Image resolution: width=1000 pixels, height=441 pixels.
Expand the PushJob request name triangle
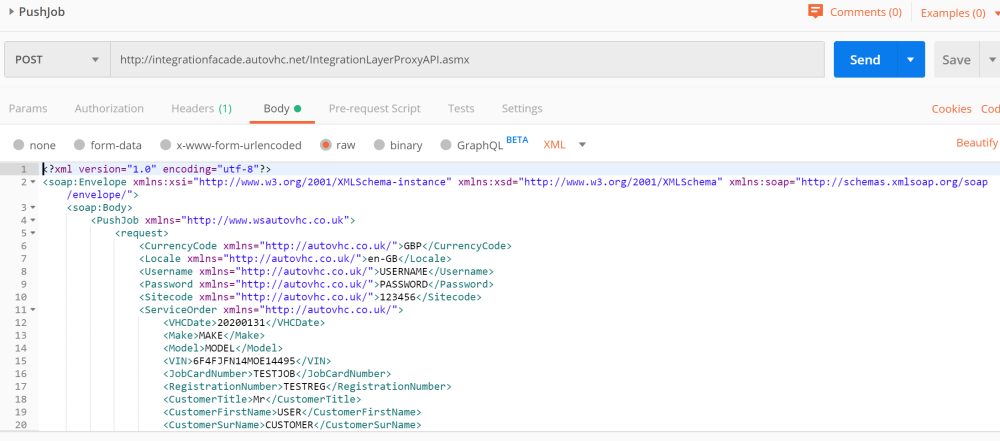coord(10,12)
